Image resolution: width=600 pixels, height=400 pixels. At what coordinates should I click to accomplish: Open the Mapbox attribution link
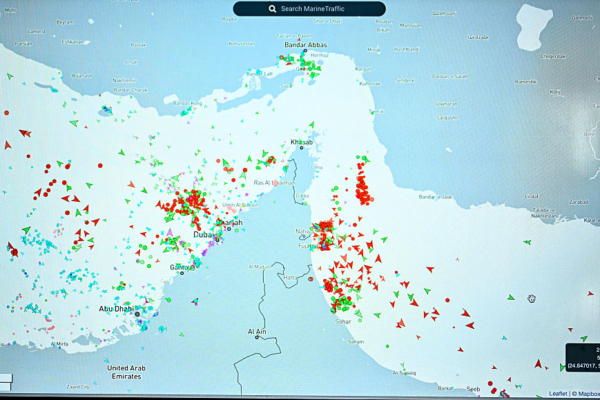click(x=584, y=393)
